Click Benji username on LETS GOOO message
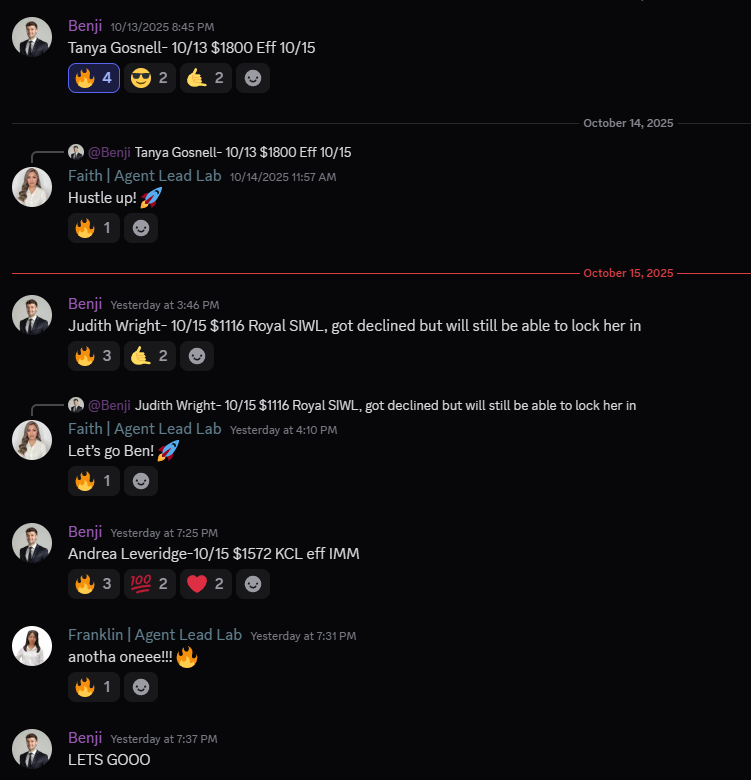This screenshot has width=751, height=780. [85, 737]
